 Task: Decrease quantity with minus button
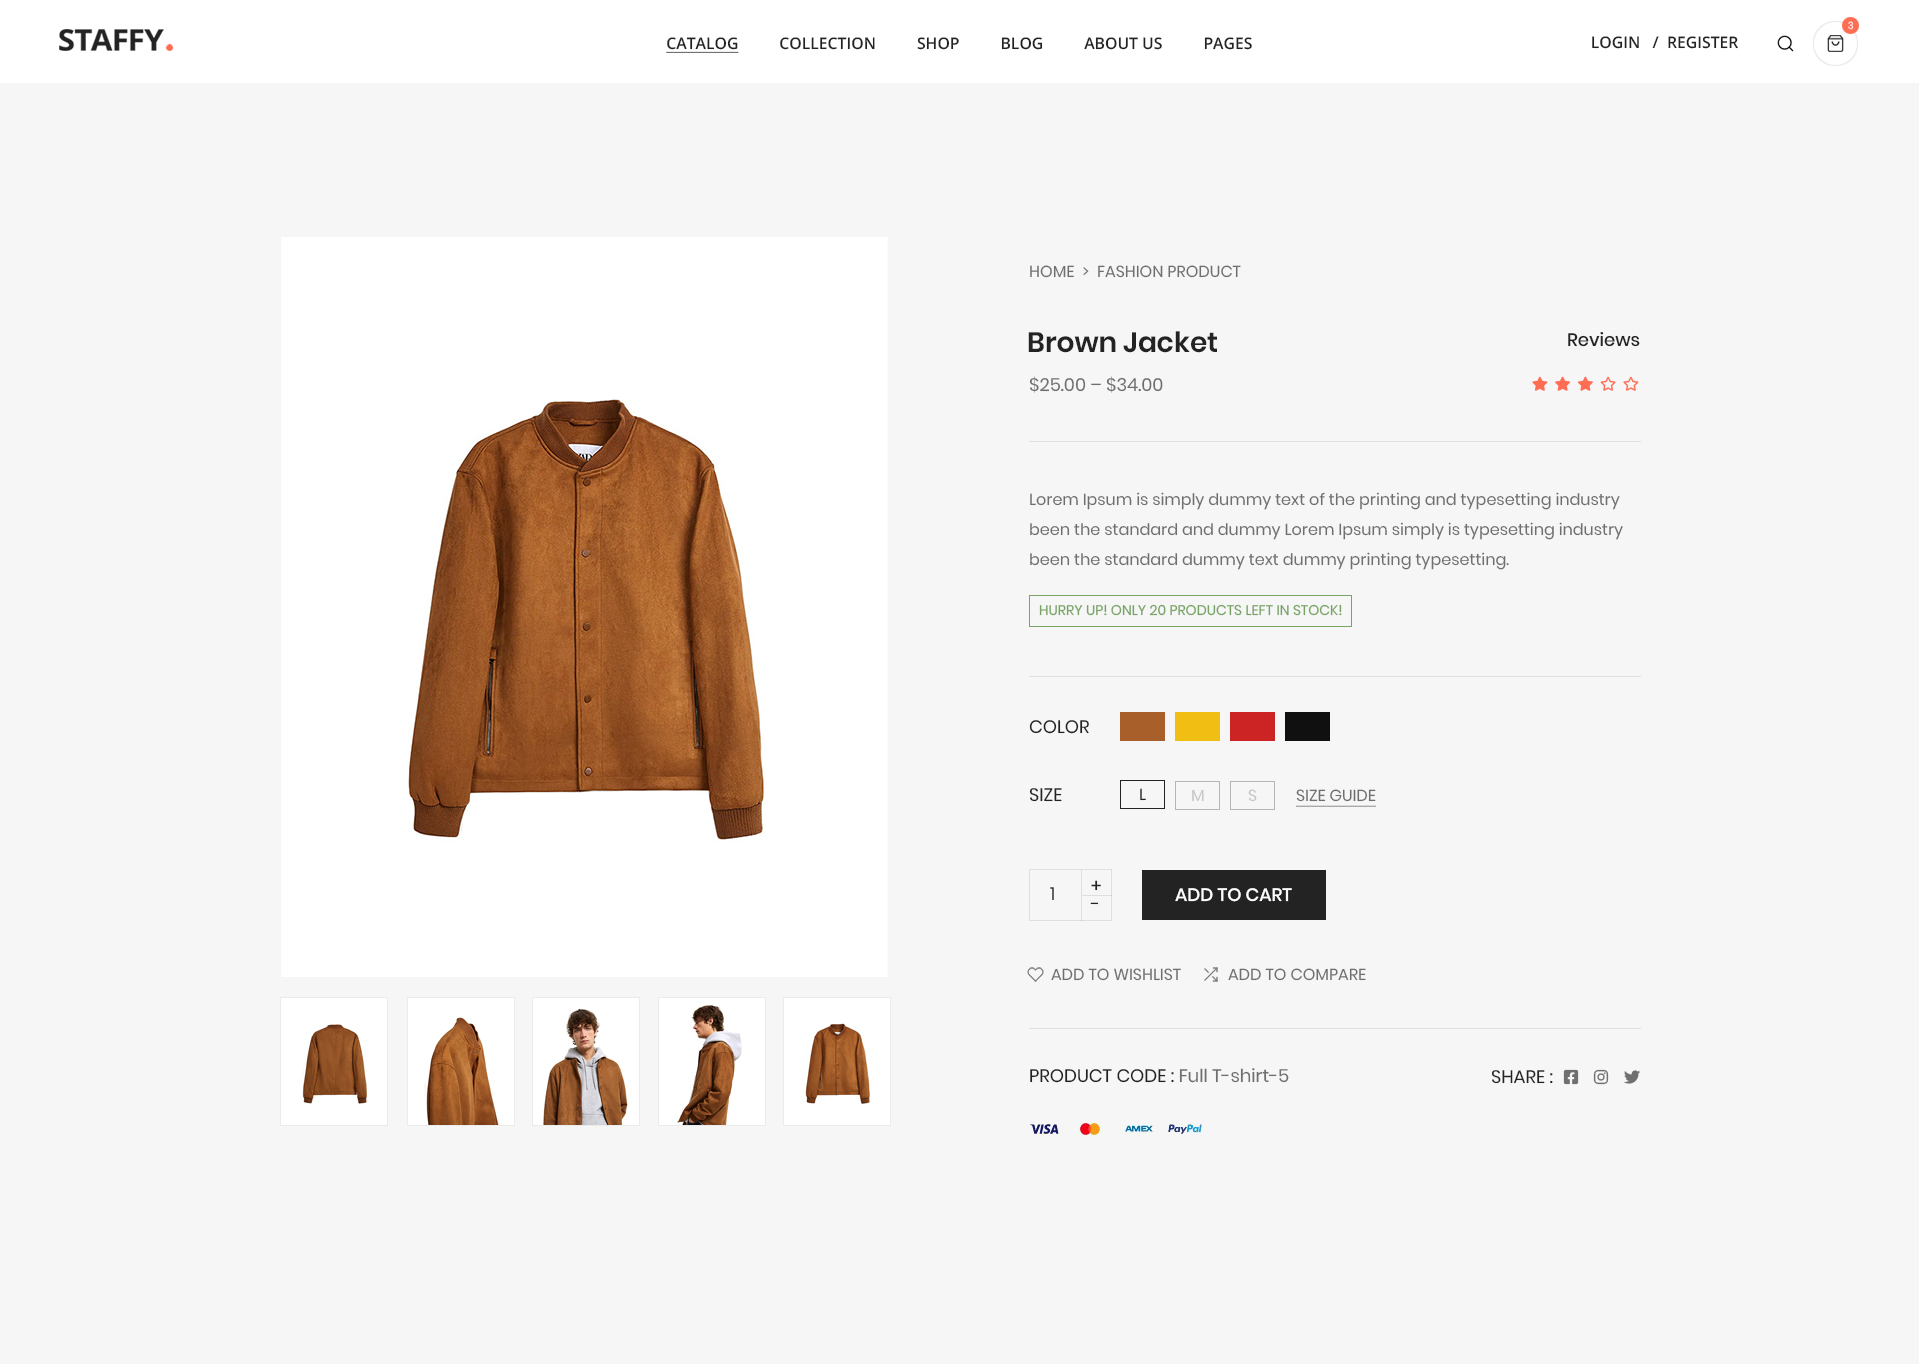(x=1096, y=905)
